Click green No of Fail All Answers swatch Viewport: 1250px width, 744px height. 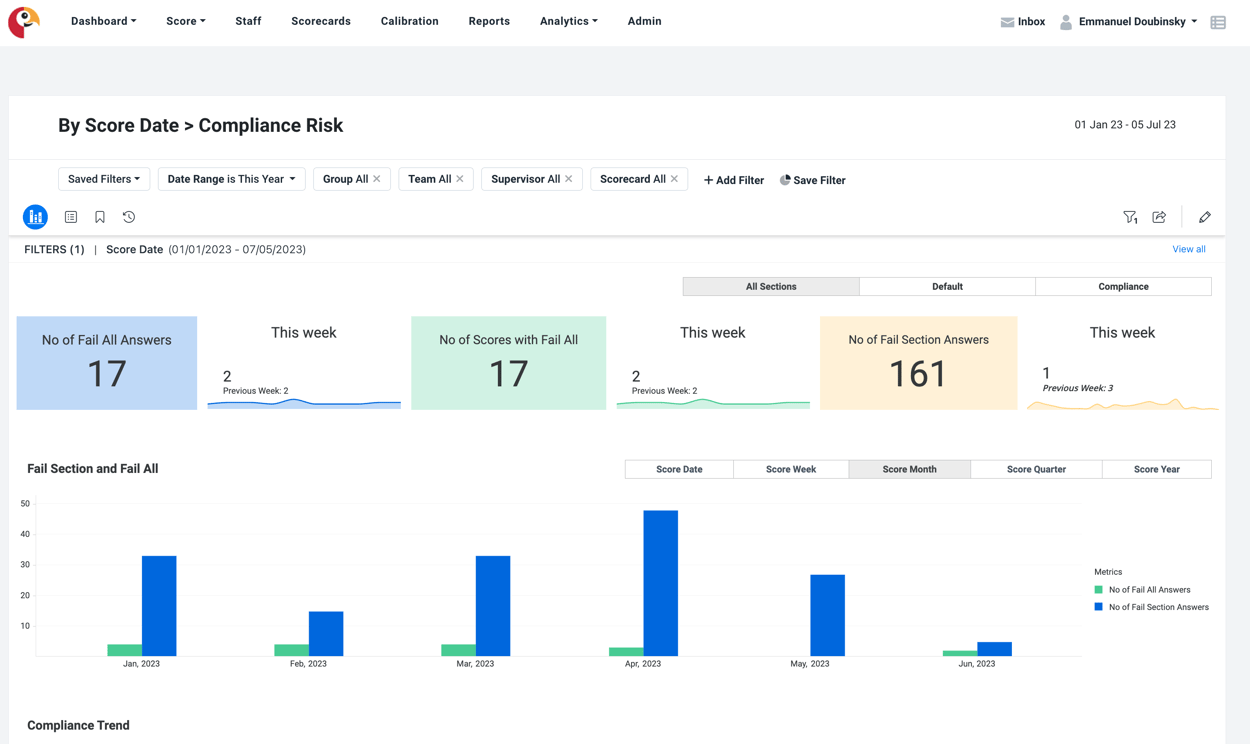(x=1098, y=590)
